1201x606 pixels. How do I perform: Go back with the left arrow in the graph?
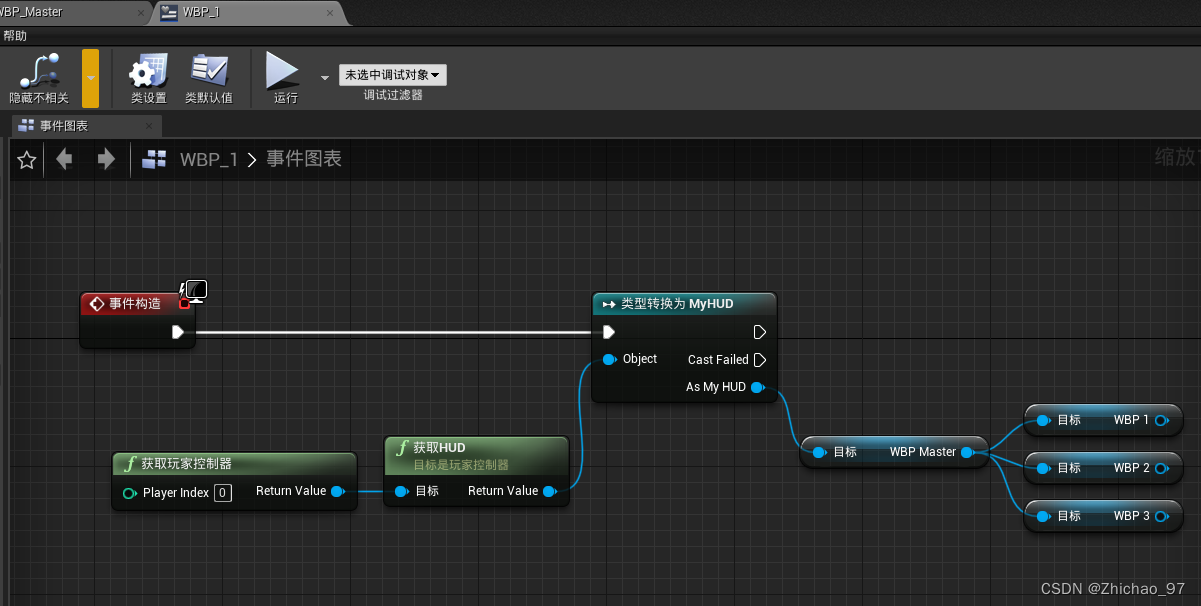click(65, 159)
